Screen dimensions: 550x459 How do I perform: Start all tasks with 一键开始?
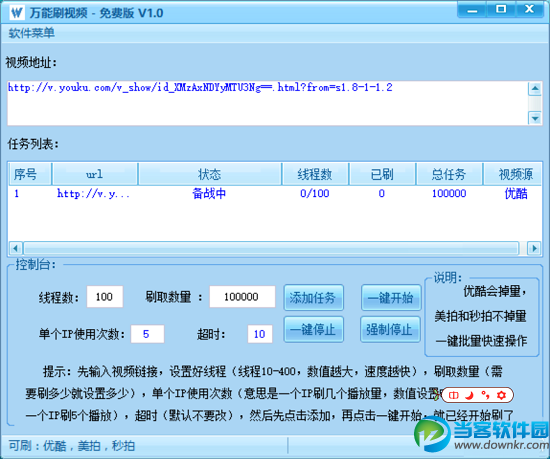(x=391, y=297)
